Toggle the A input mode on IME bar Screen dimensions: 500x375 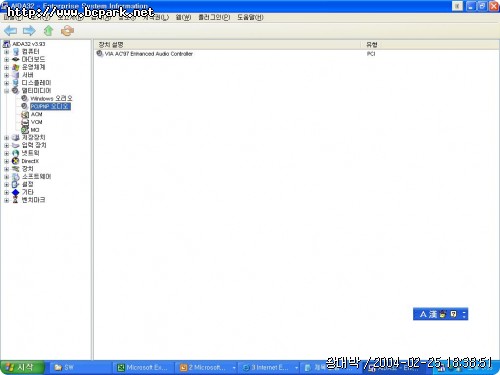(423, 314)
